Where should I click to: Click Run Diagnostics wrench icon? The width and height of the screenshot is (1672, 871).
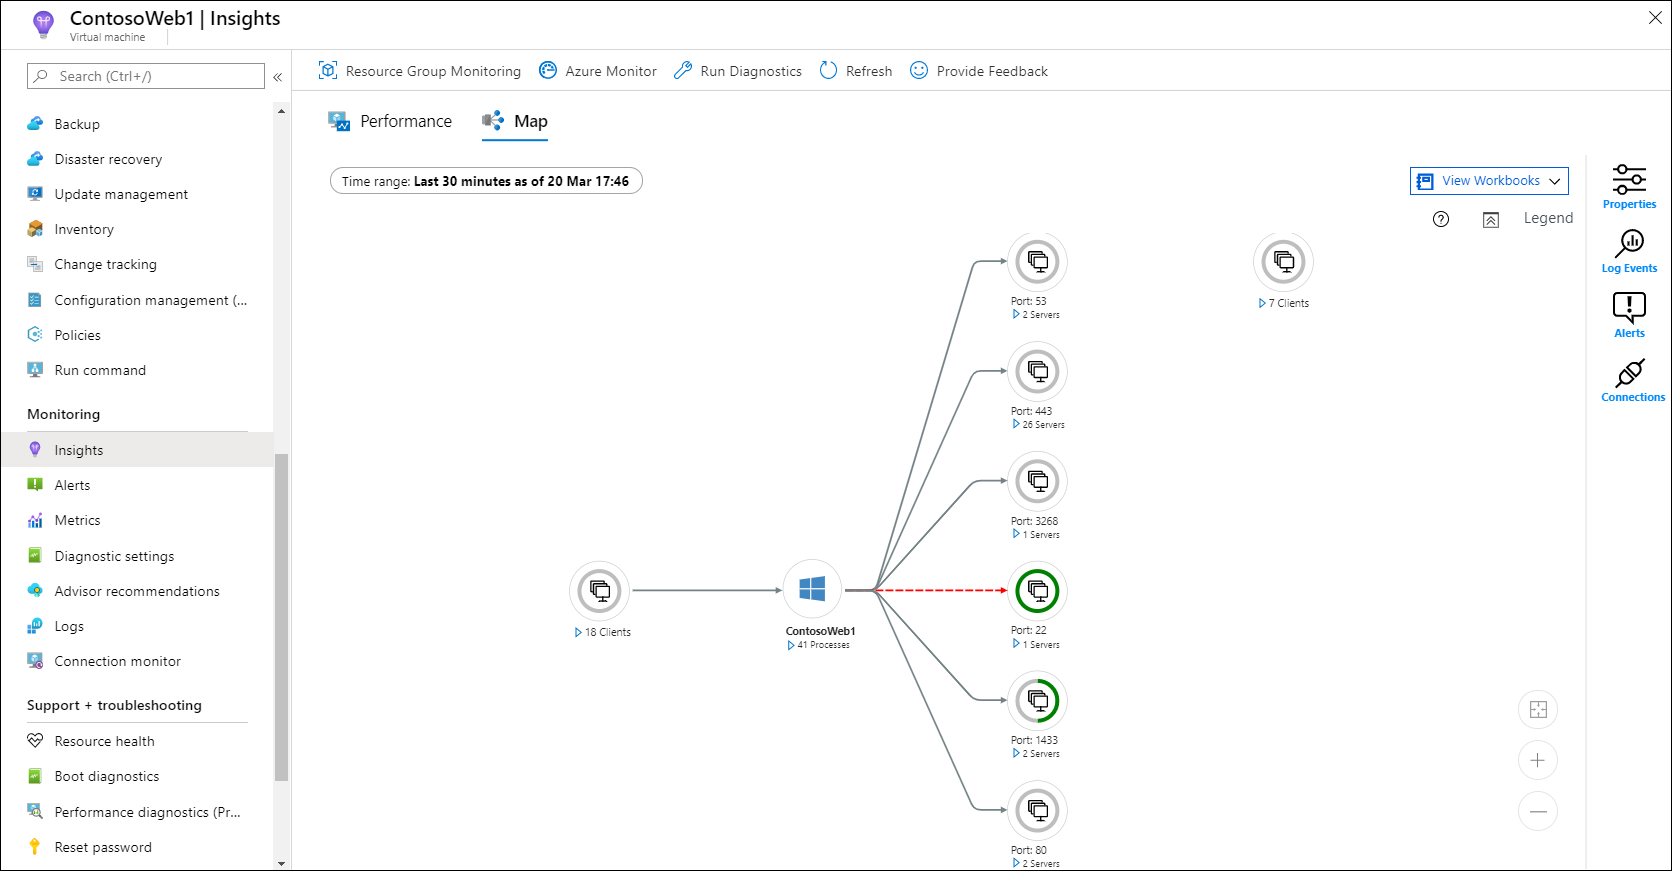point(683,71)
